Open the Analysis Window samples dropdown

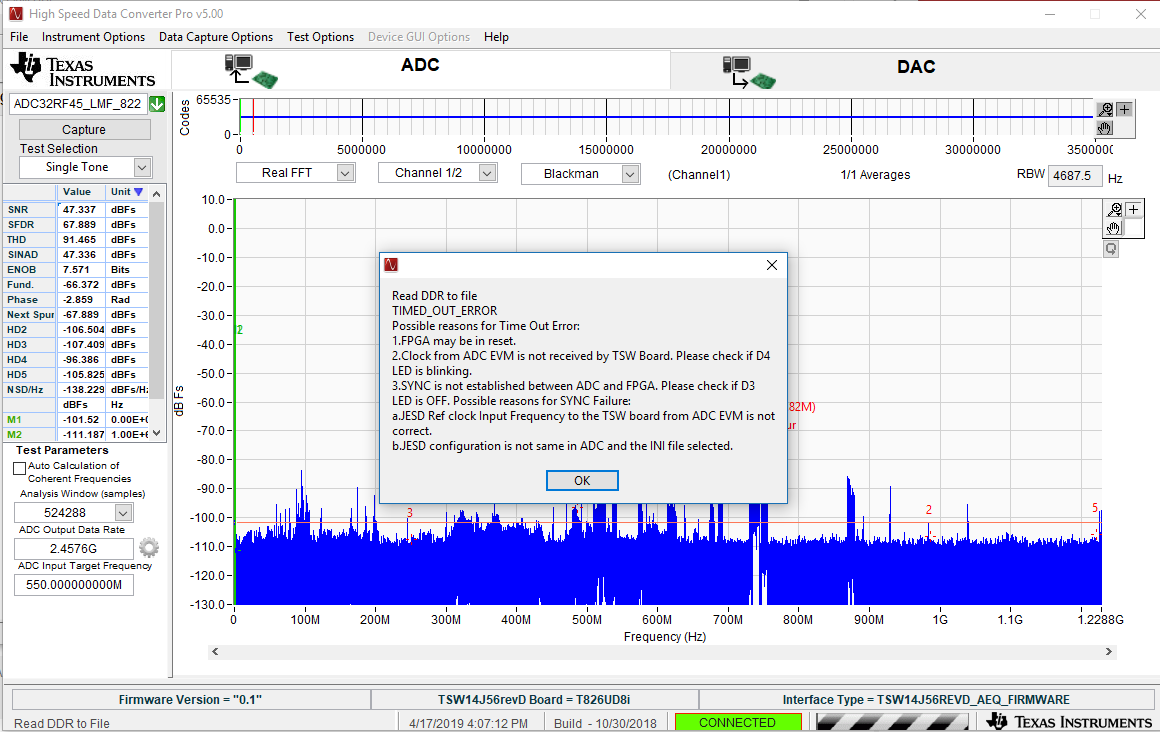coord(124,513)
